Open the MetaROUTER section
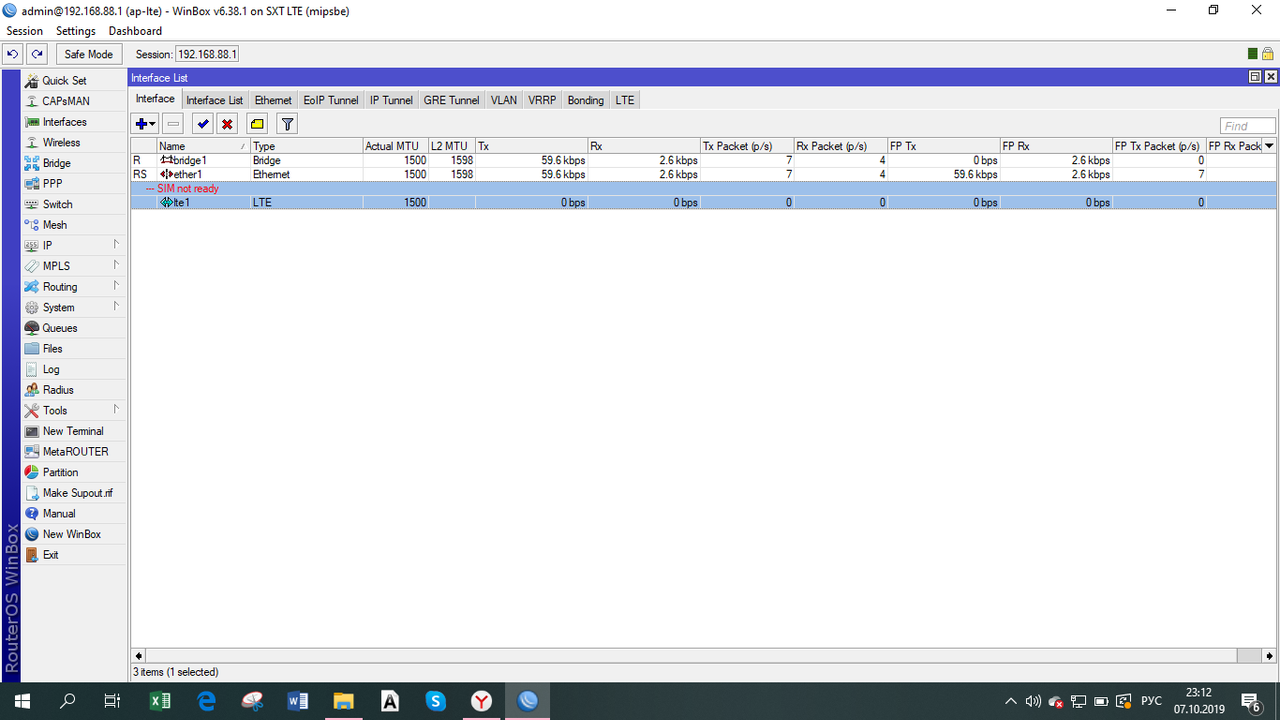1280x720 pixels. (75, 452)
